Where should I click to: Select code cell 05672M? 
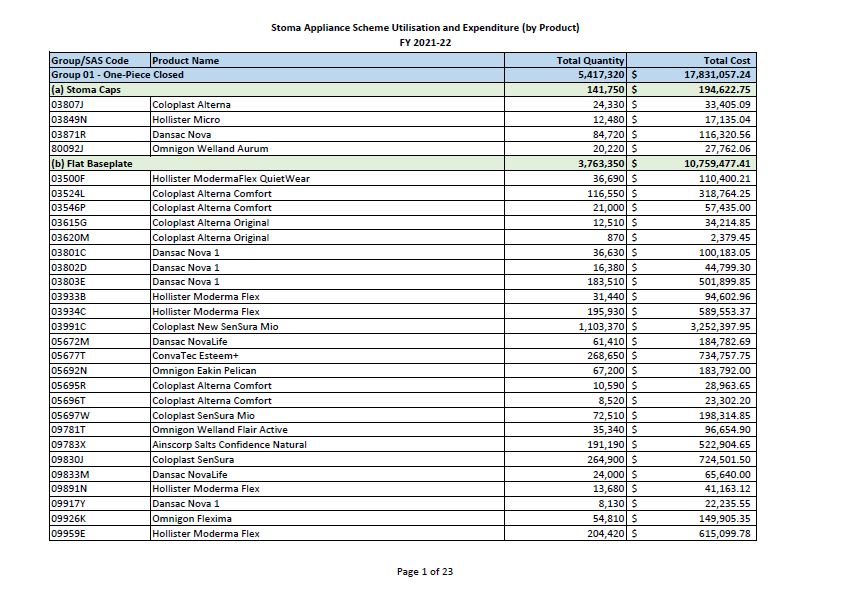click(x=100, y=342)
